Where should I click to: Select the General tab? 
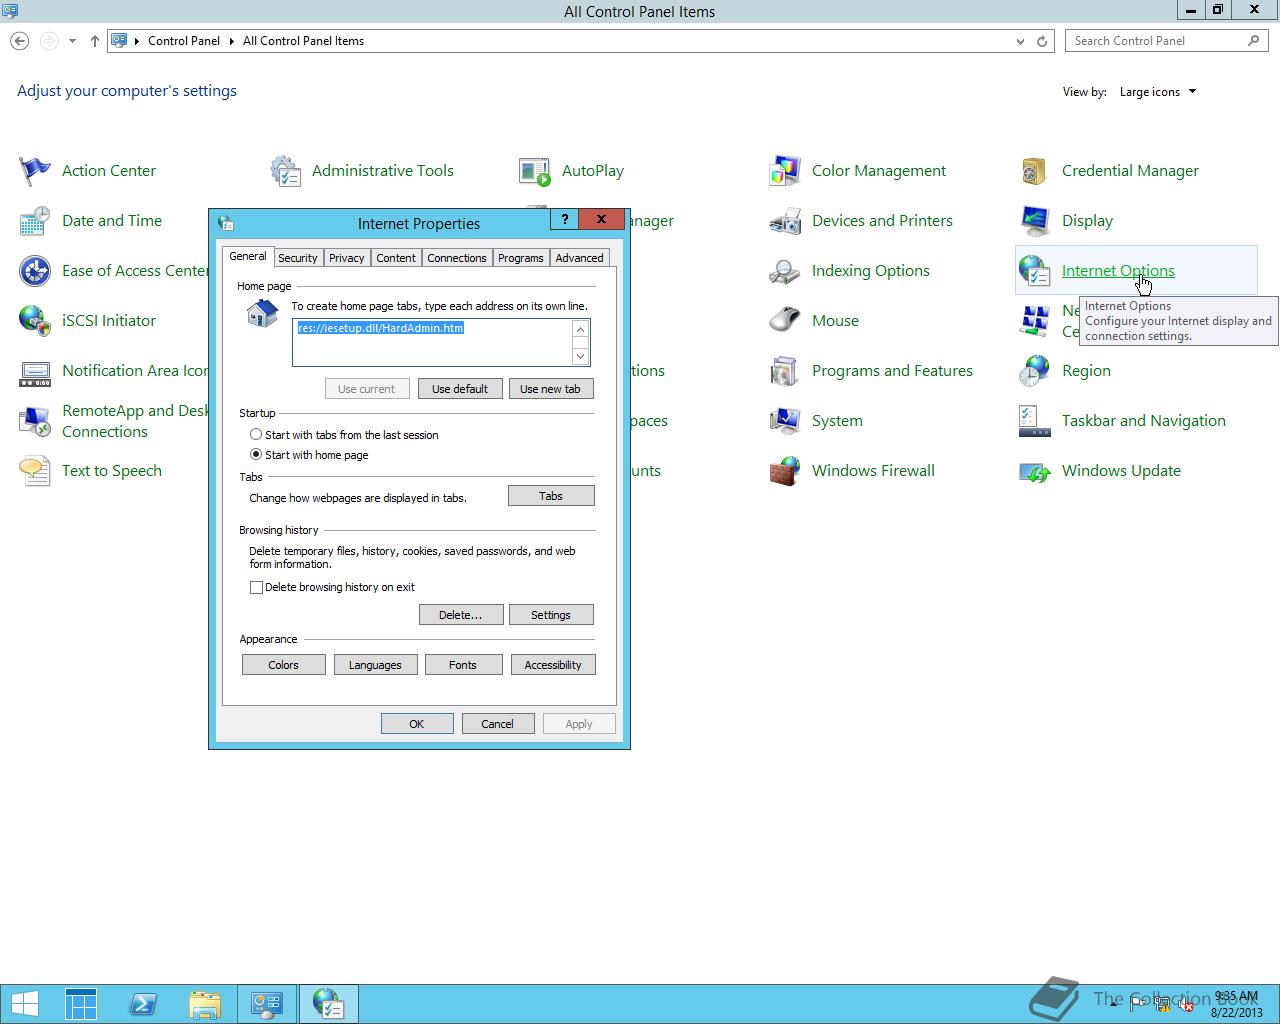click(x=248, y=256)
